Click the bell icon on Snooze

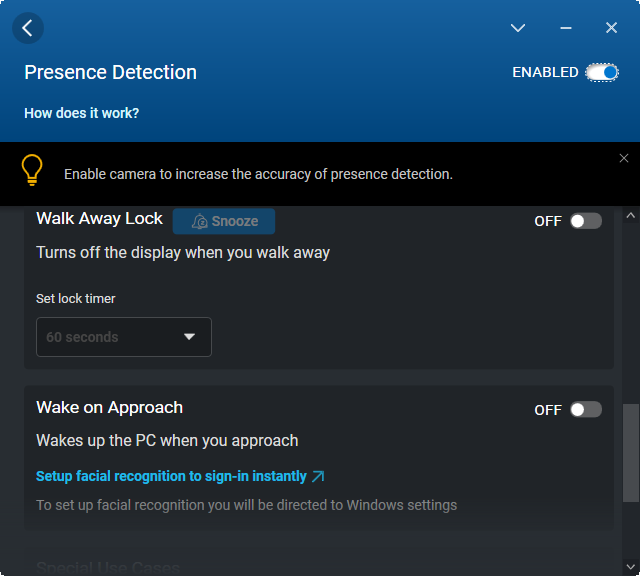[200, 222]
